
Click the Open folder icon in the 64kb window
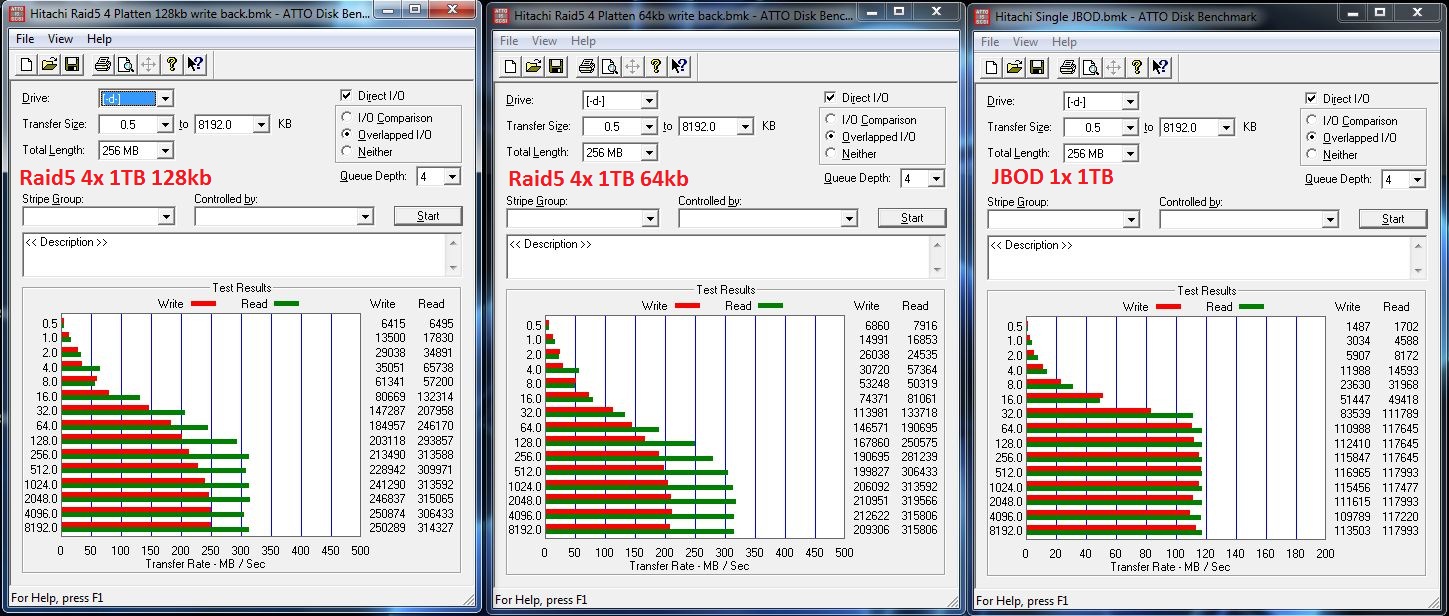(533, 67)
